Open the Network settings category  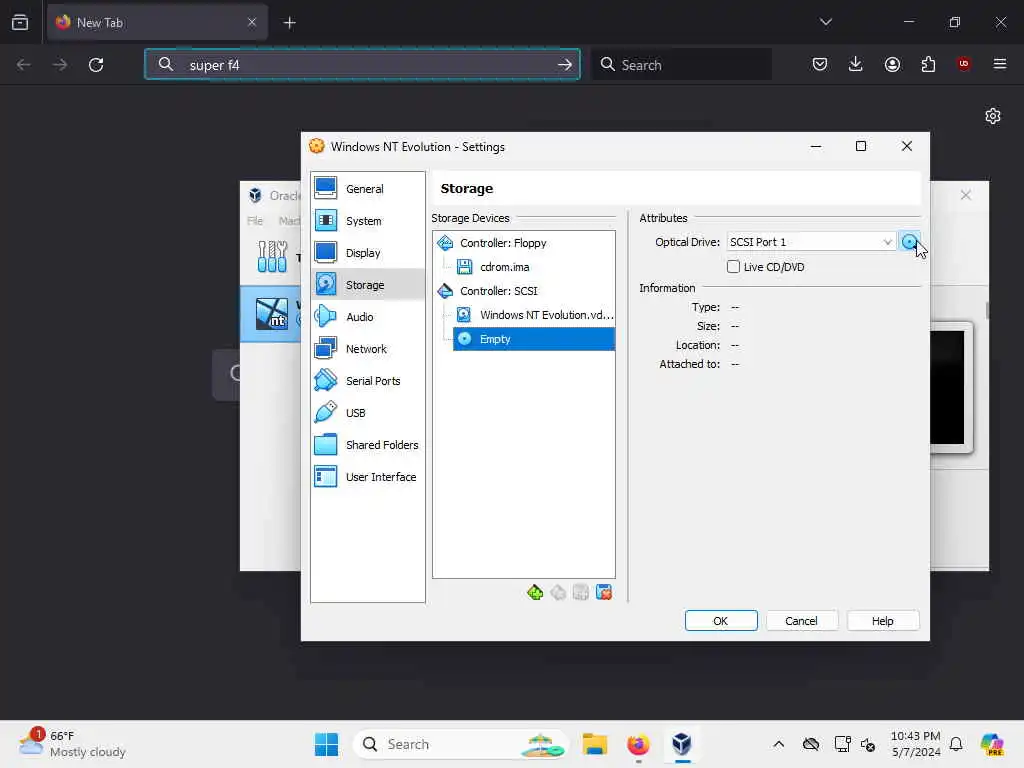368,349
